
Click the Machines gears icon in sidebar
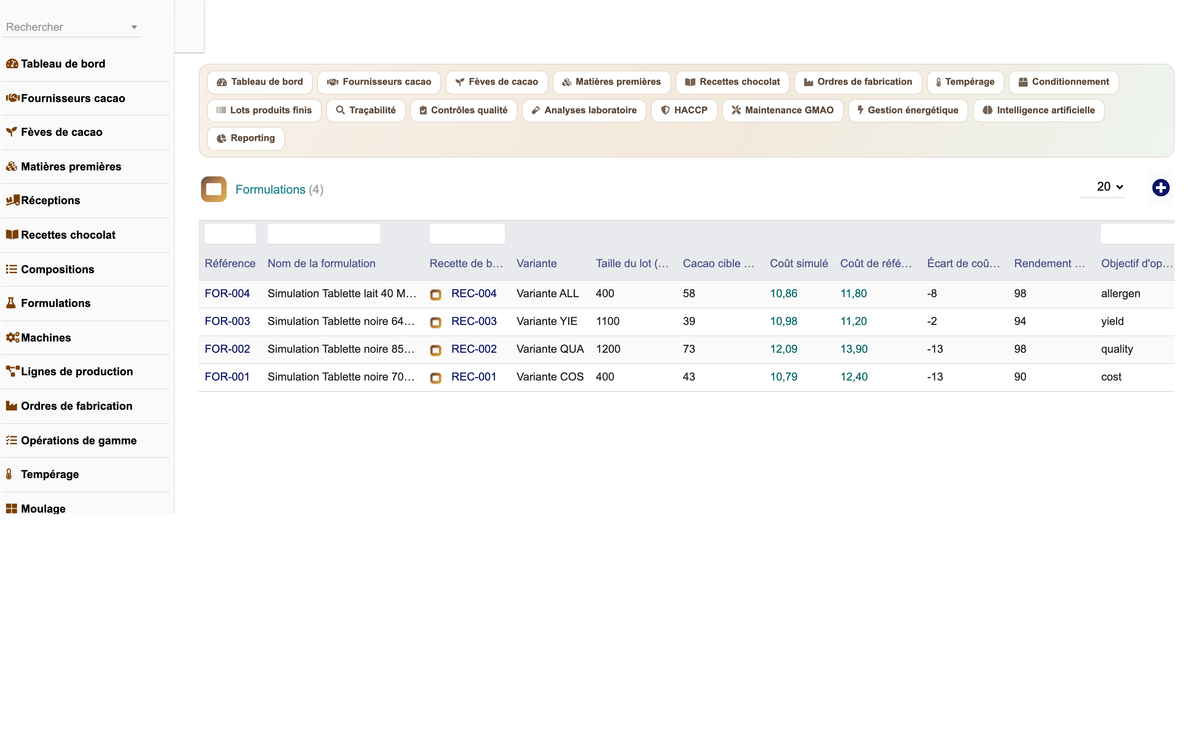(13, 338)
